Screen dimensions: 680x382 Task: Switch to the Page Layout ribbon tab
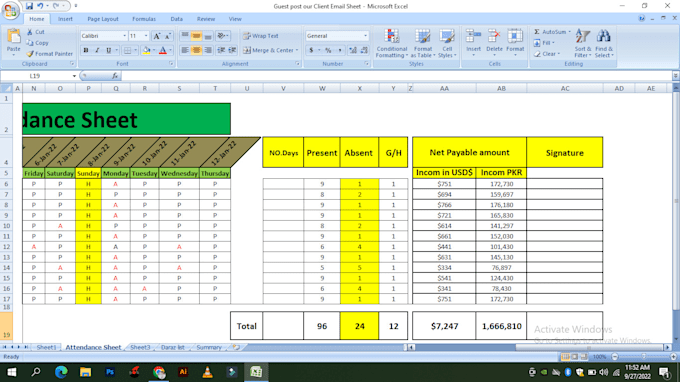103,19
